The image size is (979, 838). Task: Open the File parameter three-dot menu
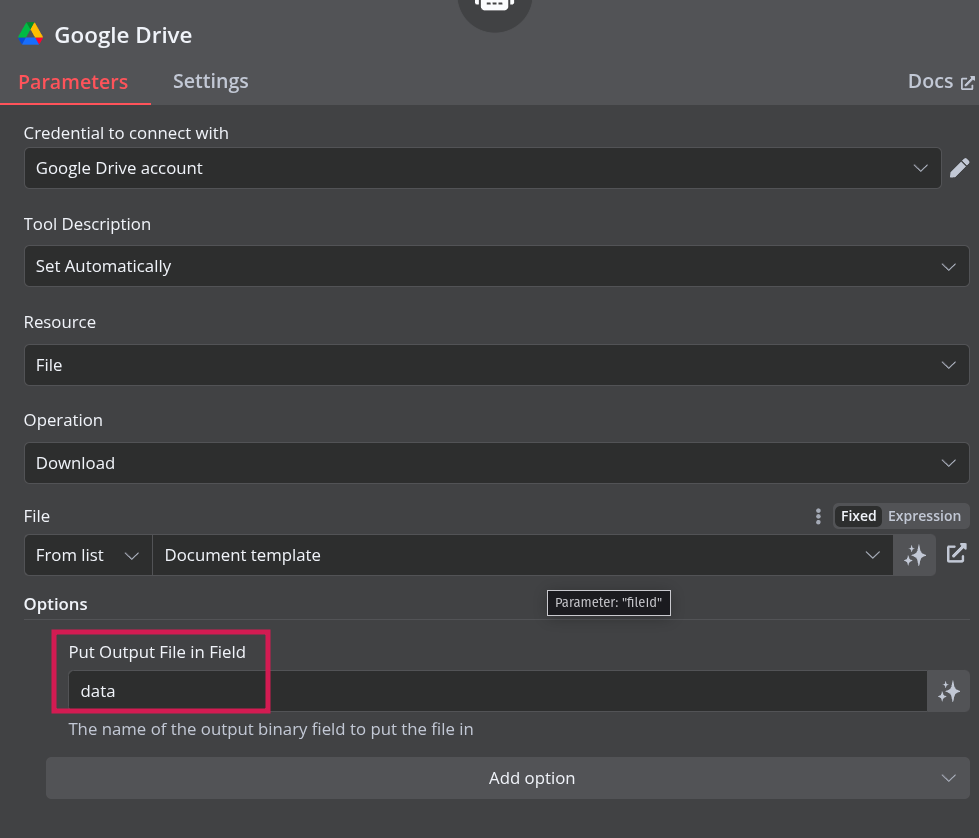click(818, 516)
